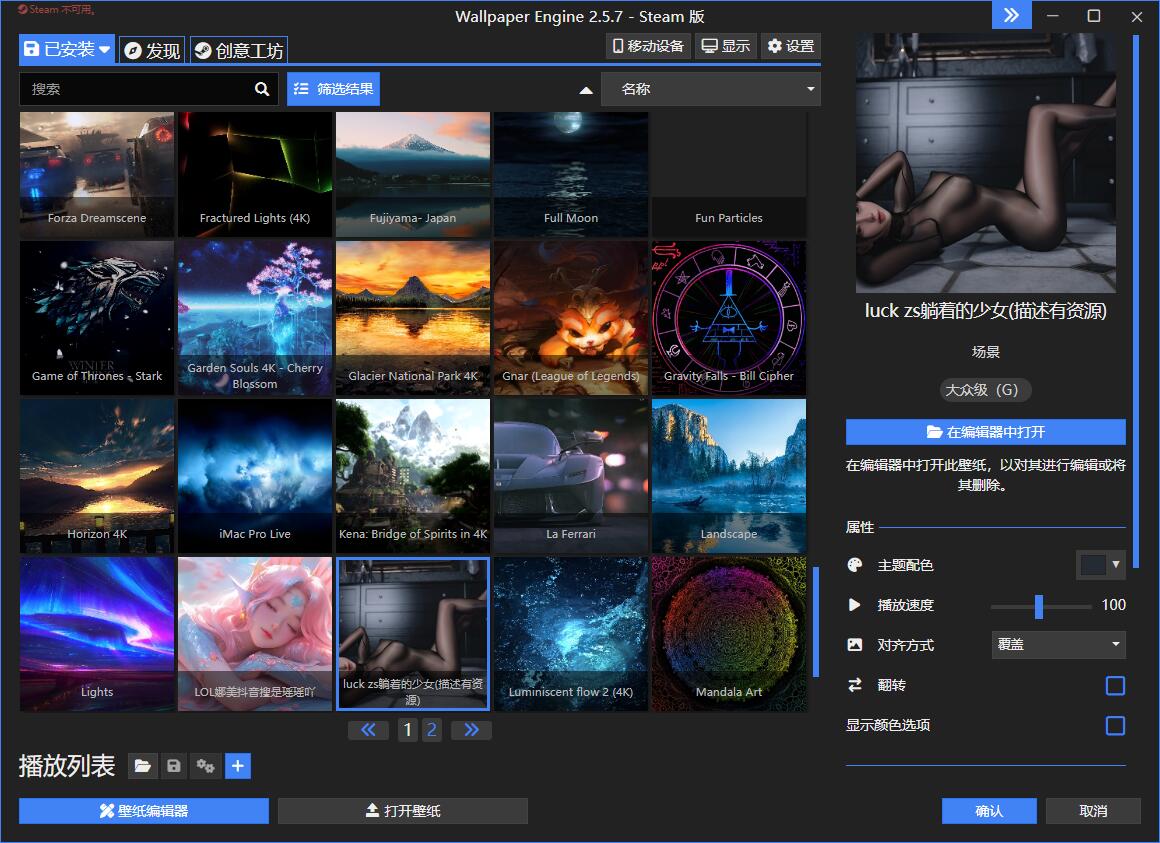
Task: Open the theme color swatch dropdown
Action: point(1101,565)
